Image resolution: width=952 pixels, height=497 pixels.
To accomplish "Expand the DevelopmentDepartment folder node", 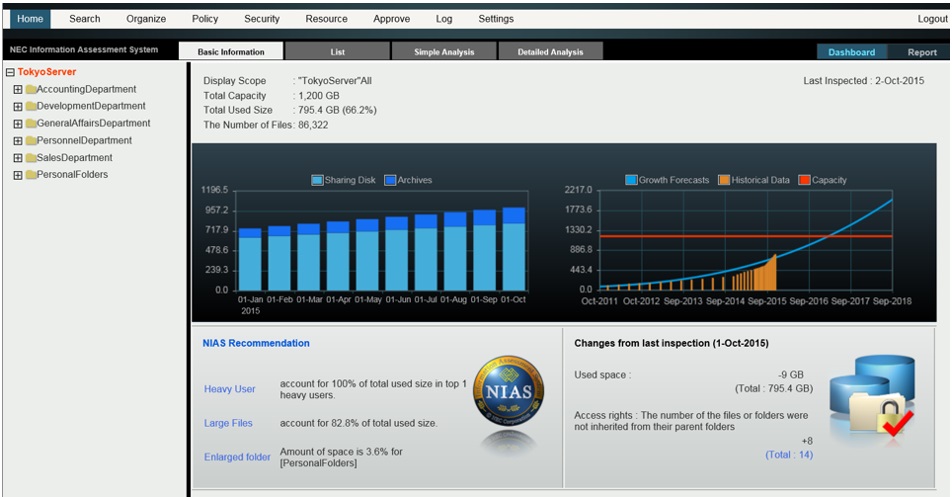I will point(18,106).
